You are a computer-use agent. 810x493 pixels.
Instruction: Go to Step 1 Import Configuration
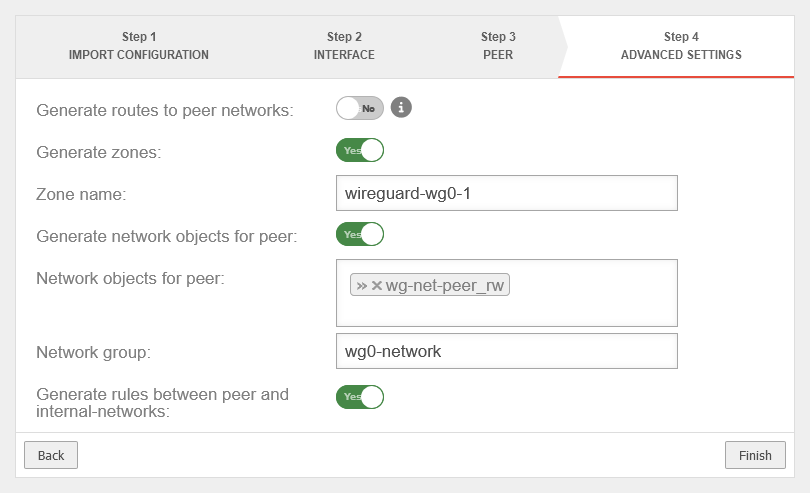tap(139, 46)
